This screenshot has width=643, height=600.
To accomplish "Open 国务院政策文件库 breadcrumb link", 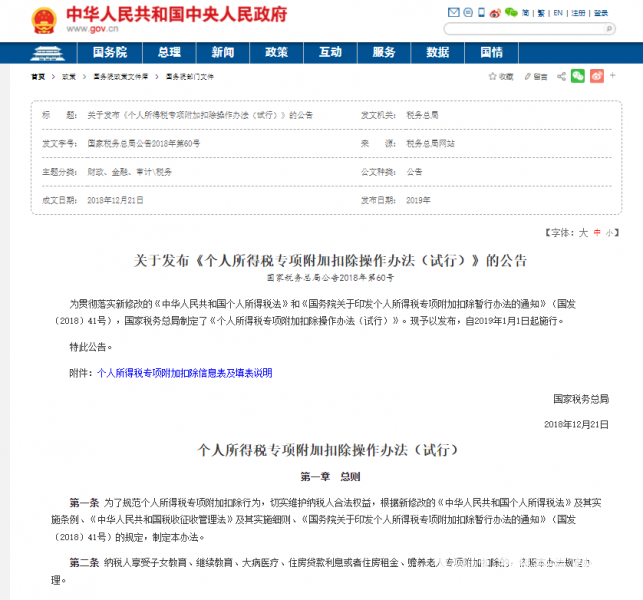I will tap(121, 77).
